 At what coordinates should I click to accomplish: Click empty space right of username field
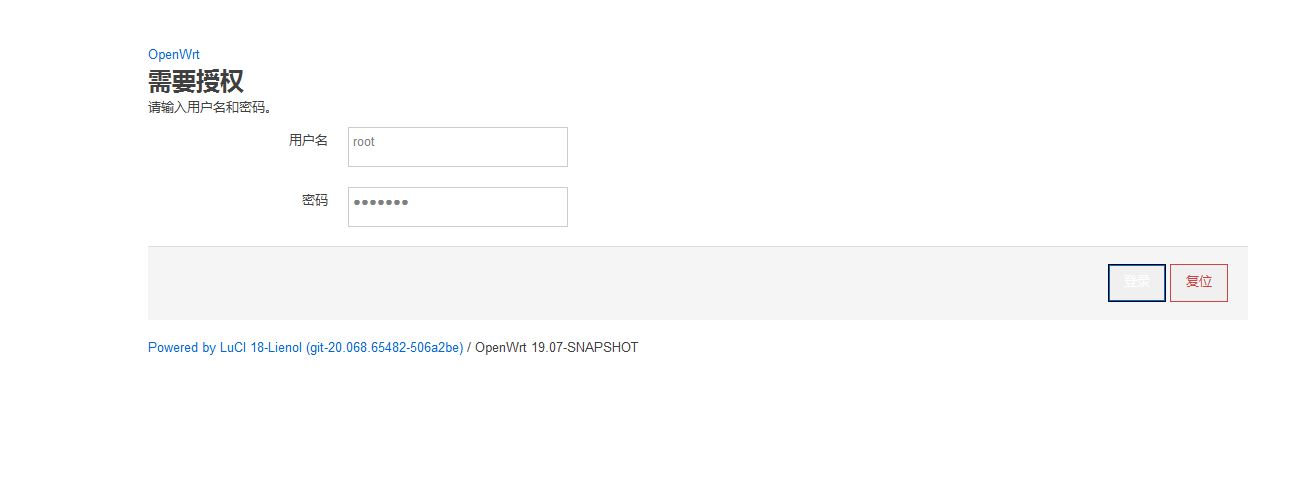pos(800,147)
